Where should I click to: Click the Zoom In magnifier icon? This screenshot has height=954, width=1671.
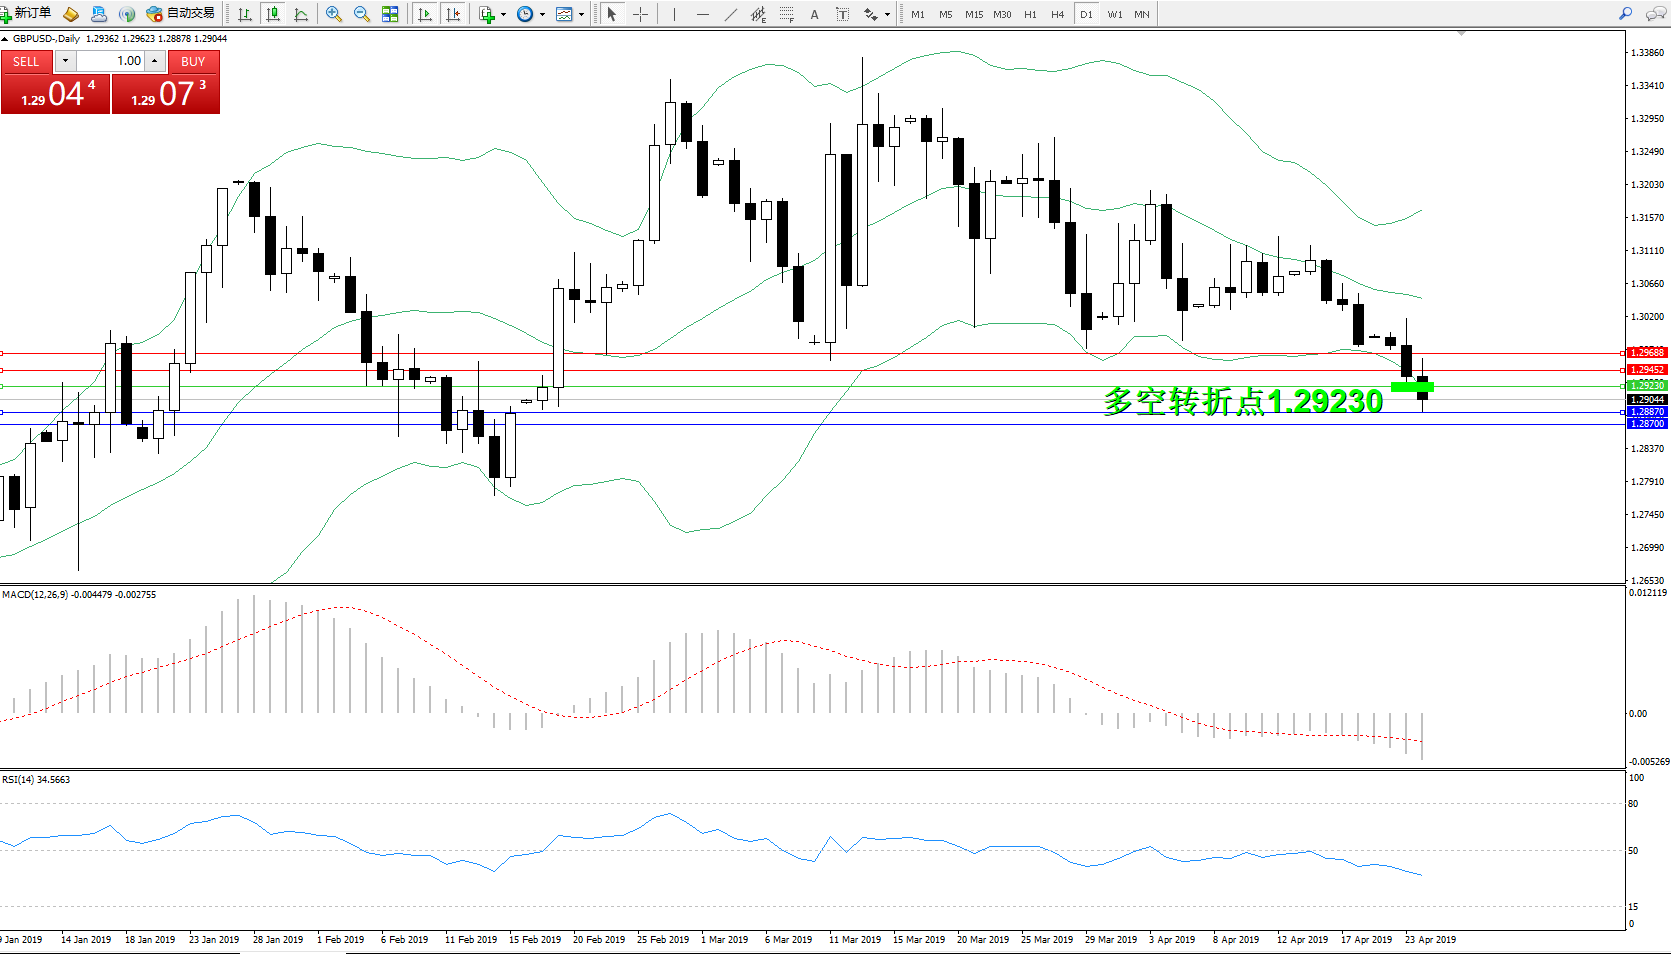point(334,14)
